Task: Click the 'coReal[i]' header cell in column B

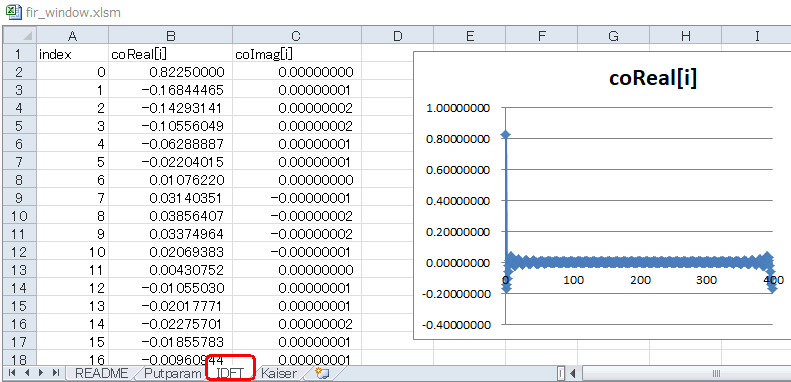Action: [x=171, y=54]
